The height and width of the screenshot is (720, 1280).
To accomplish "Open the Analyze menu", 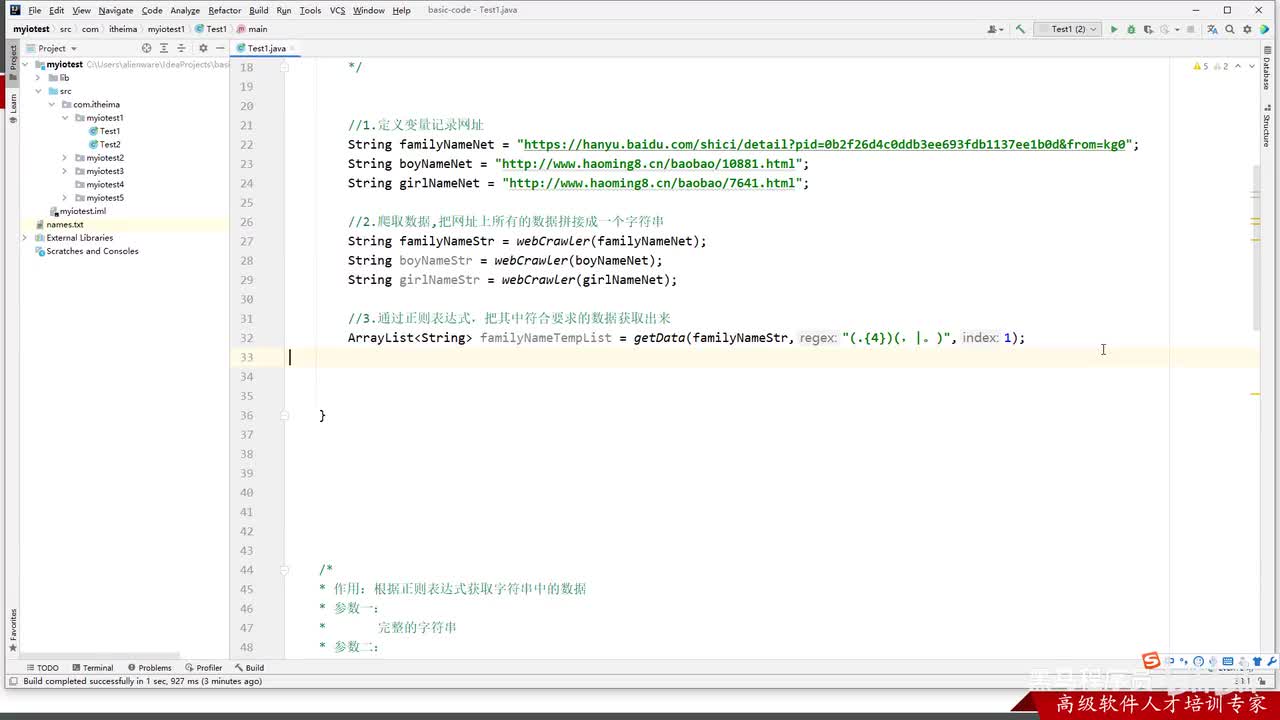I will point(185,10).
